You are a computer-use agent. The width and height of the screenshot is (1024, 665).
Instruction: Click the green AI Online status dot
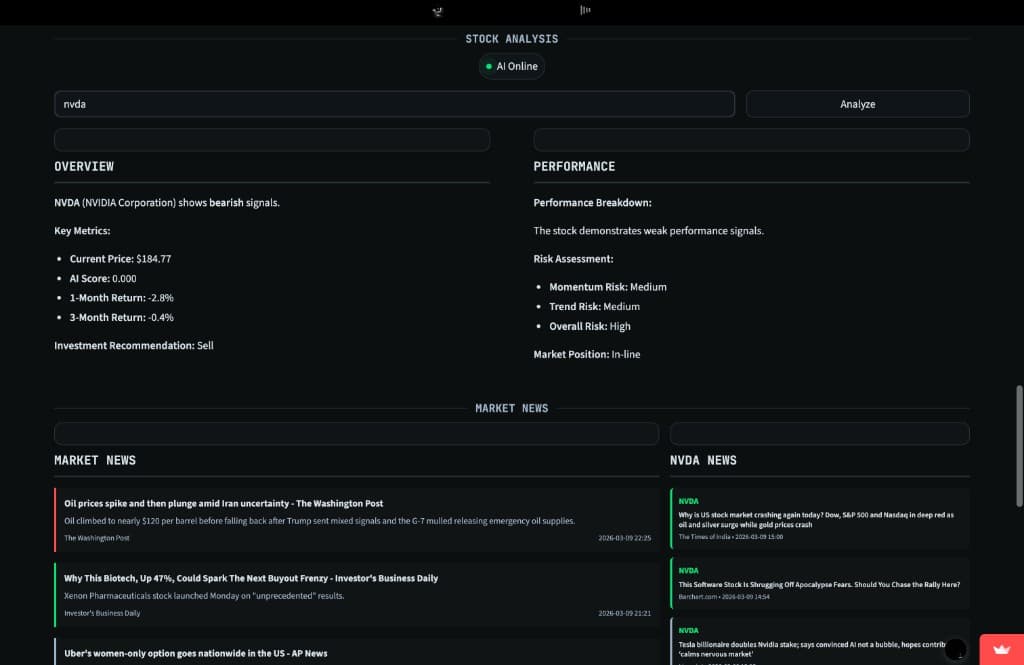(x=488, y=67)
